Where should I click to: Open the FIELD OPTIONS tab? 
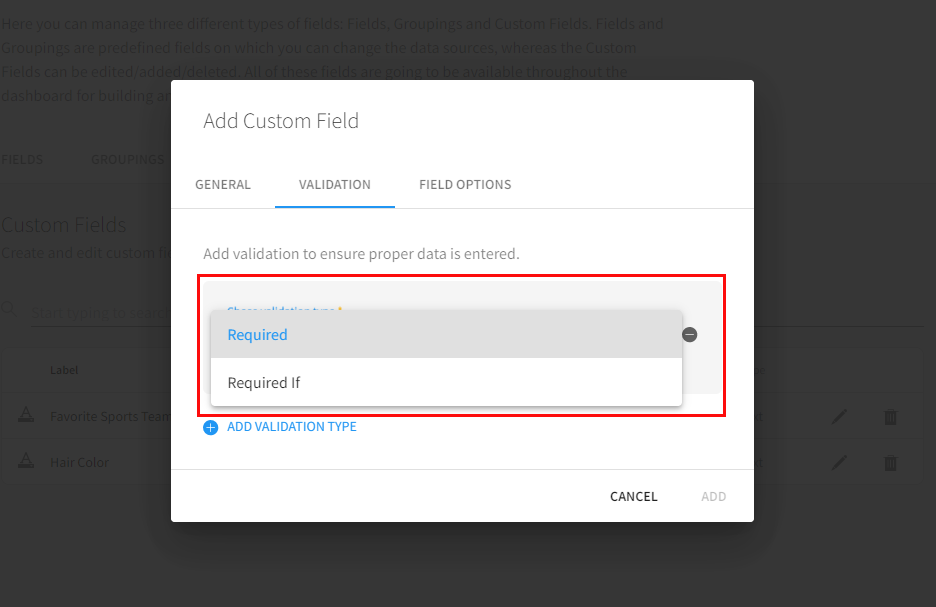465,185
